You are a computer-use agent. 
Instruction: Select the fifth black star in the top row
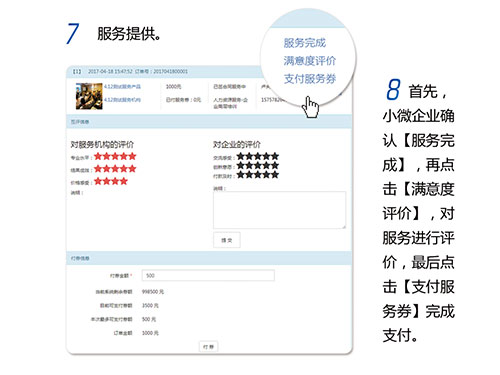275,156
